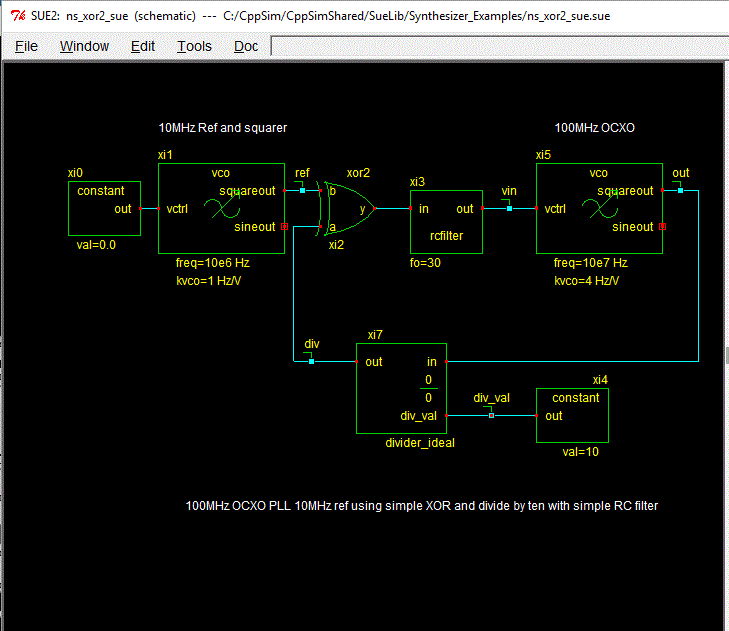Click the sine wave symbol inside xi1
This screenshot has width=729, height=631.
(x=222, y=206)
